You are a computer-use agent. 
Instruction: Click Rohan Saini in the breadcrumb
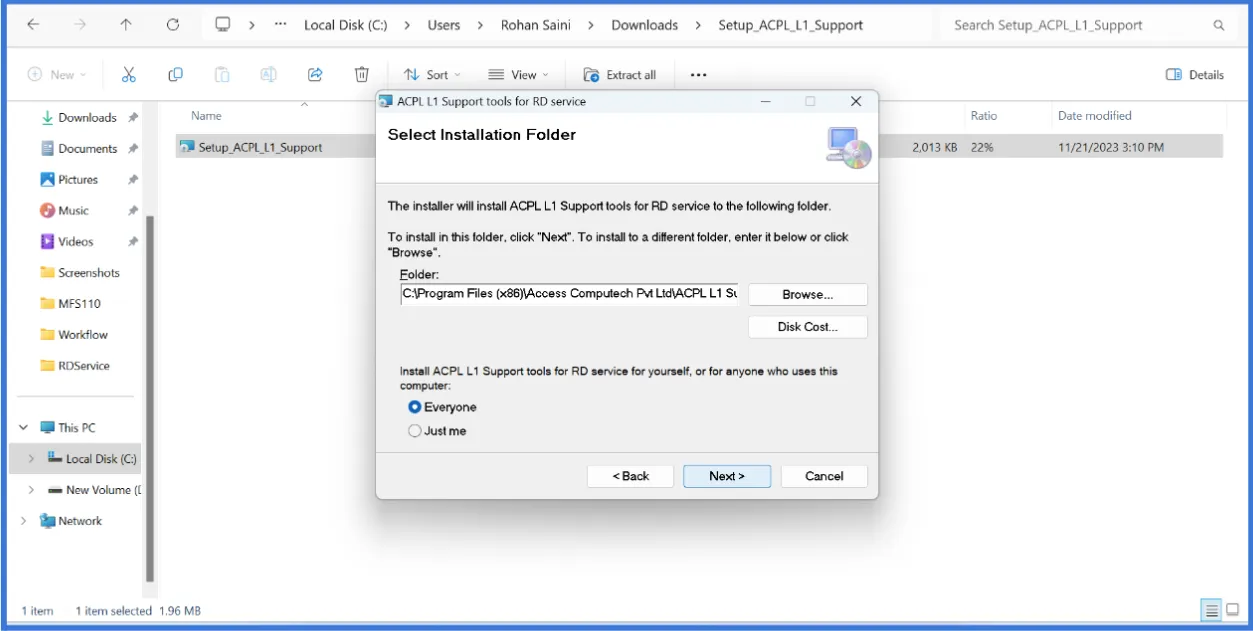(x=535, y=25)
